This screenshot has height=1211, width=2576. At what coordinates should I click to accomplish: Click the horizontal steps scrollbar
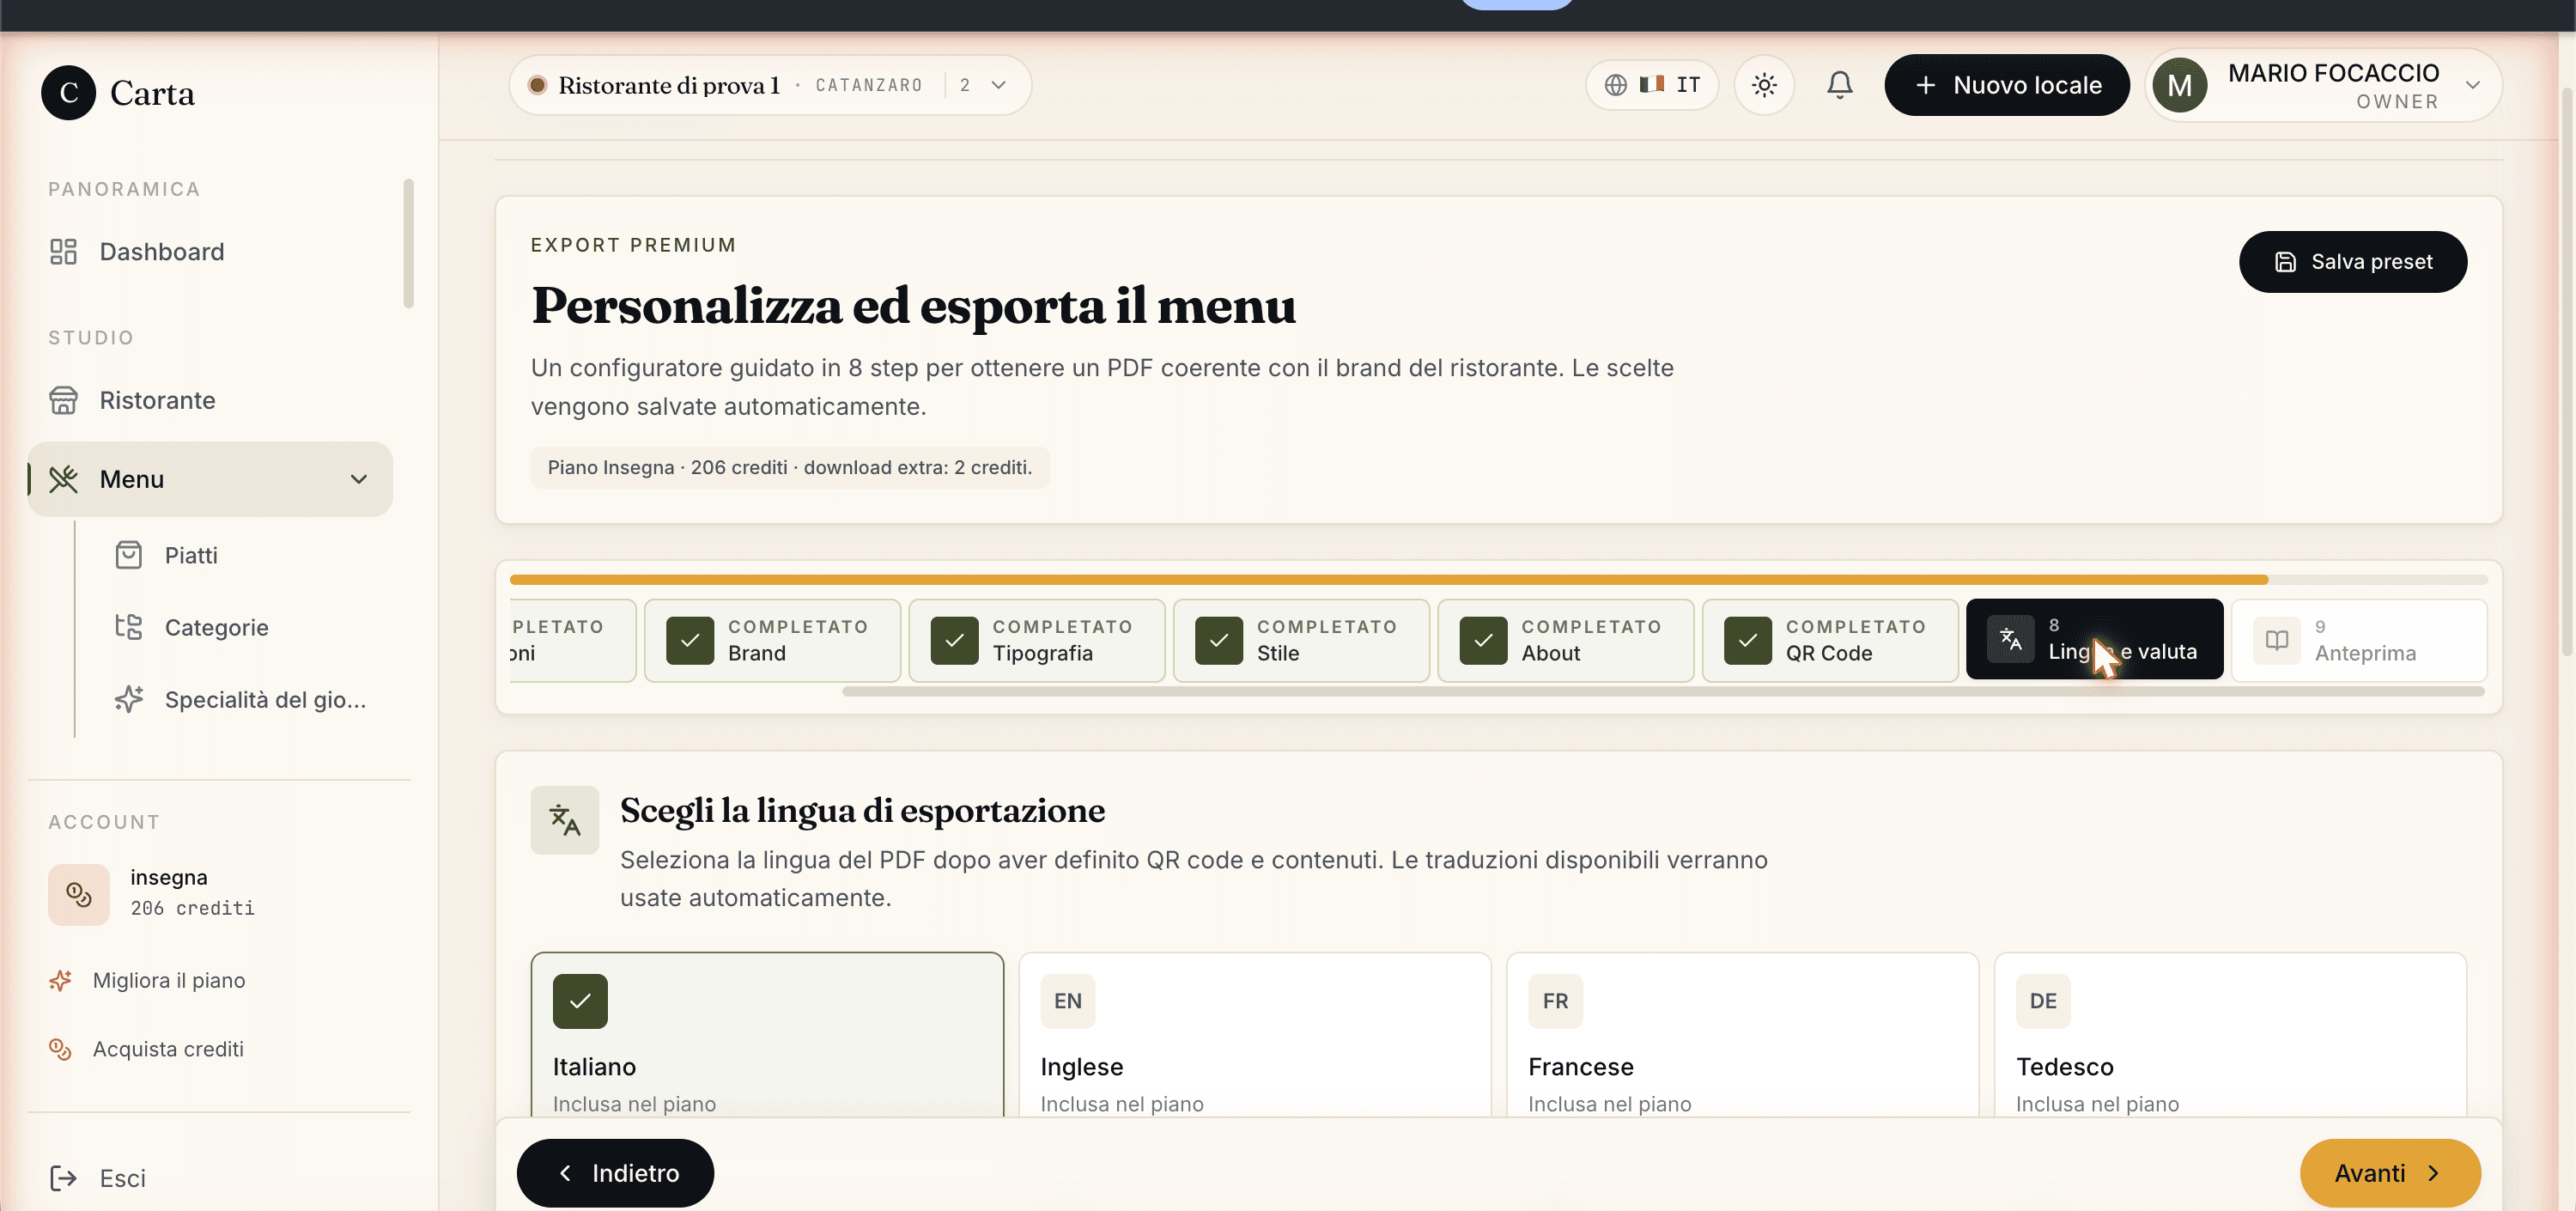1663,691
